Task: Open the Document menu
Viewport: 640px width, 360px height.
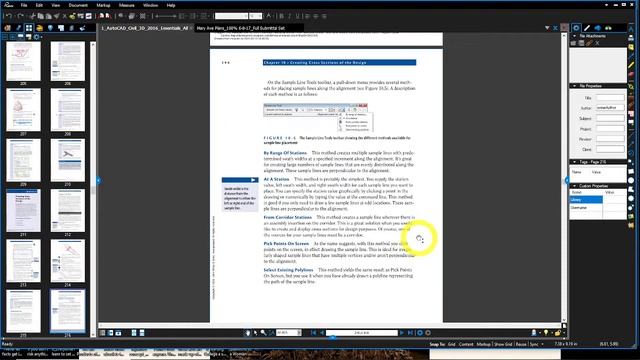Action: point(78,5)
